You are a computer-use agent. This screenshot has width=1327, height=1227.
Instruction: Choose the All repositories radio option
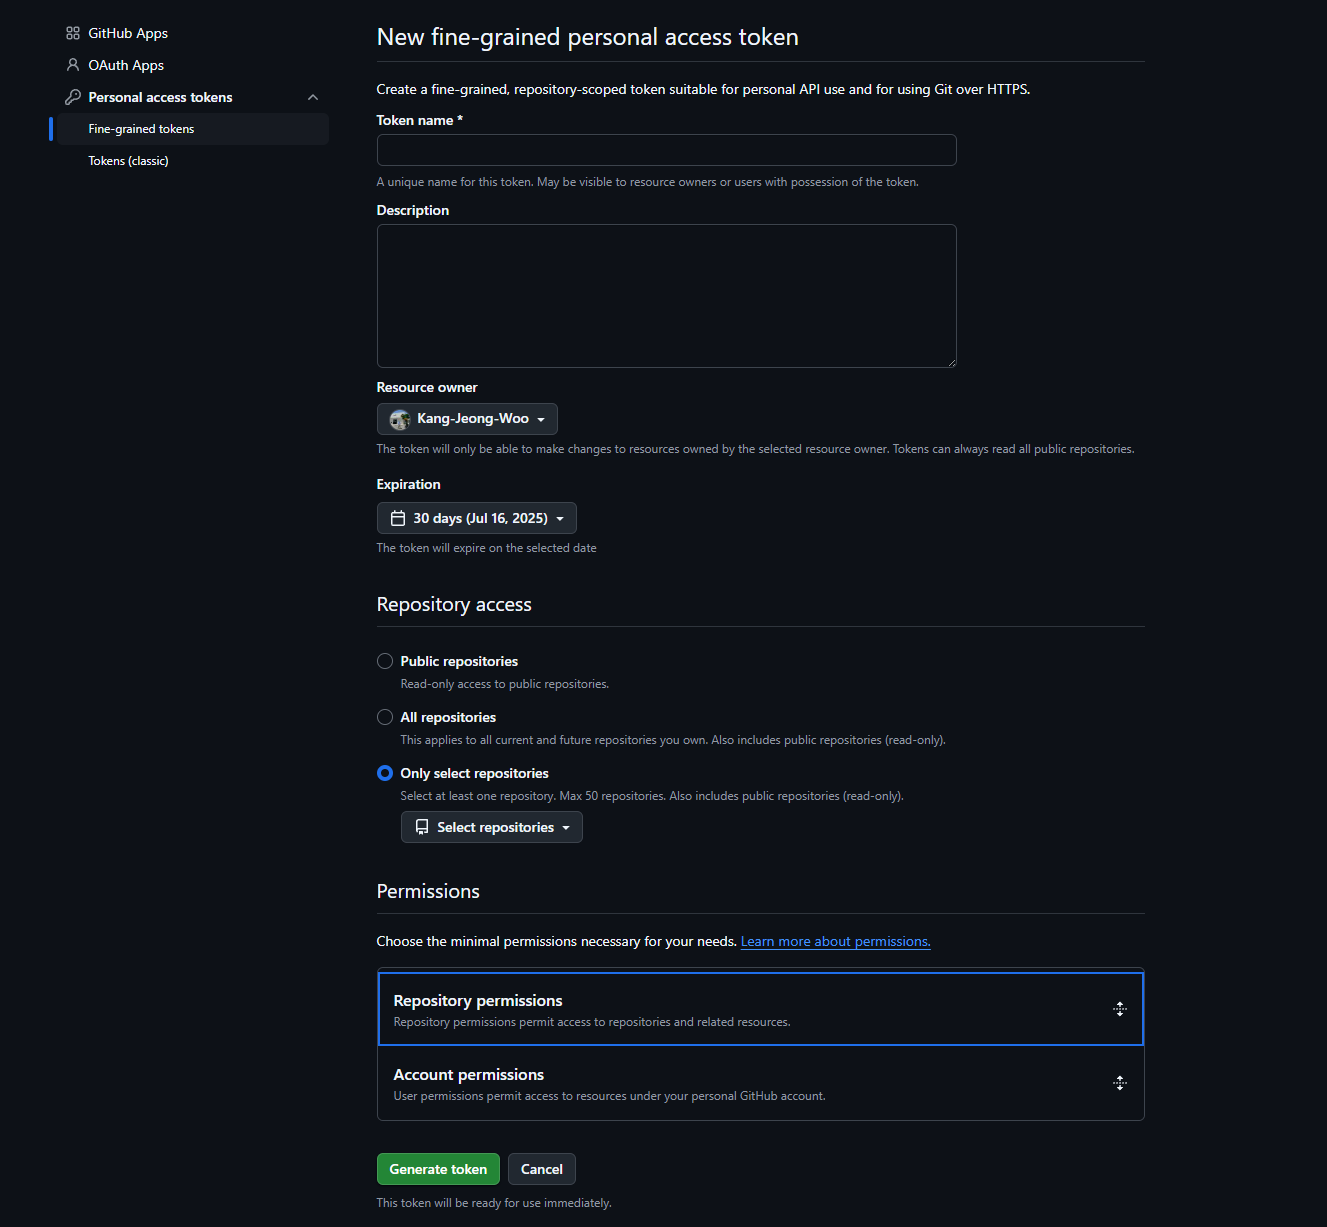[385, 717]
